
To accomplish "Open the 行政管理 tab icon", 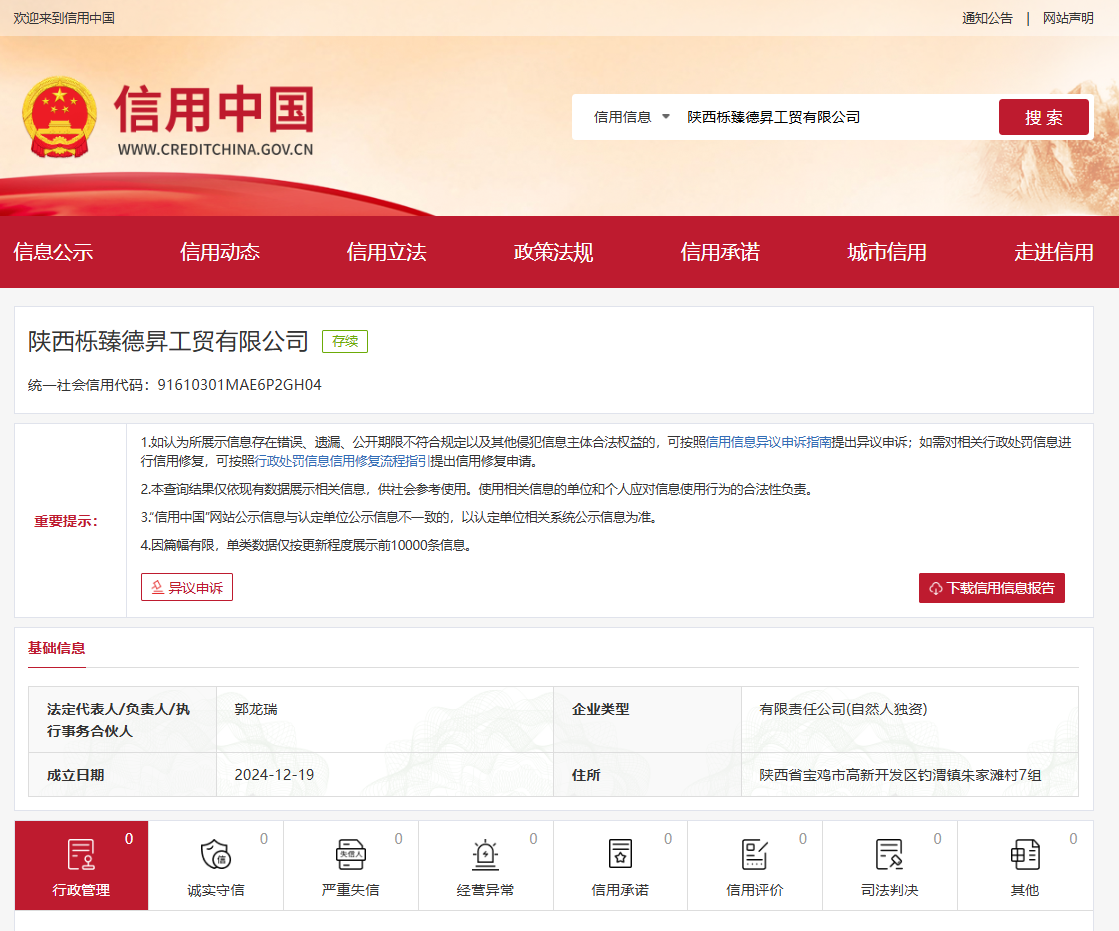I will click(81, 855).
